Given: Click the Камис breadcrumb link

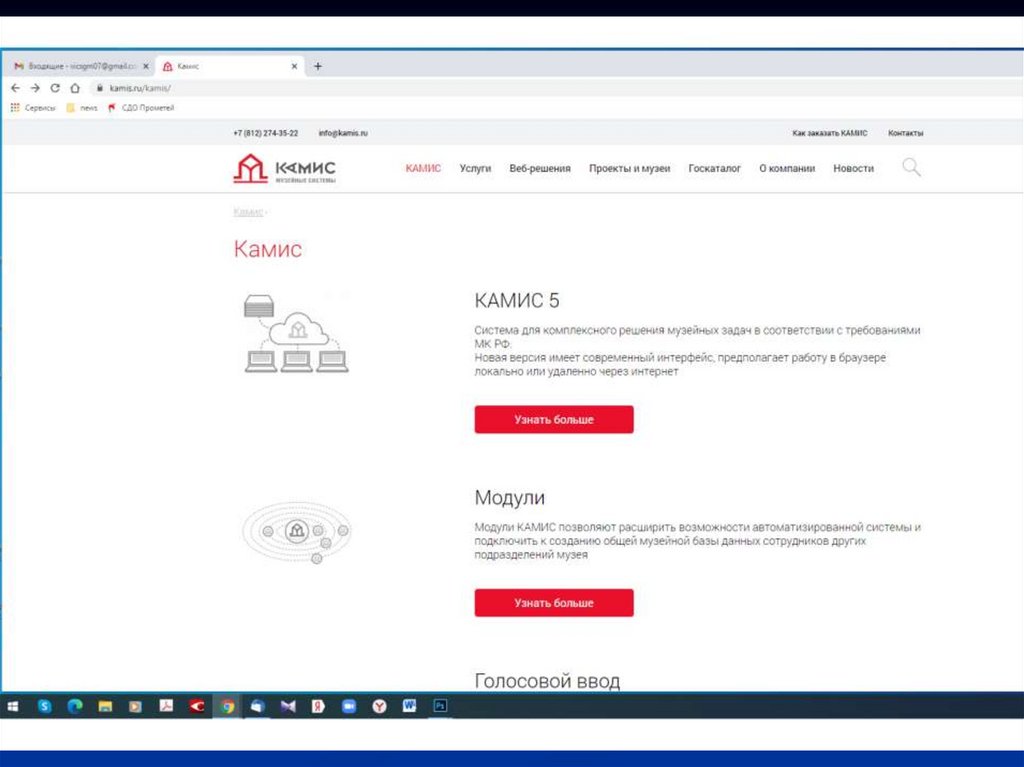Looking at the screenshot, I should click(x=248, y=212).
